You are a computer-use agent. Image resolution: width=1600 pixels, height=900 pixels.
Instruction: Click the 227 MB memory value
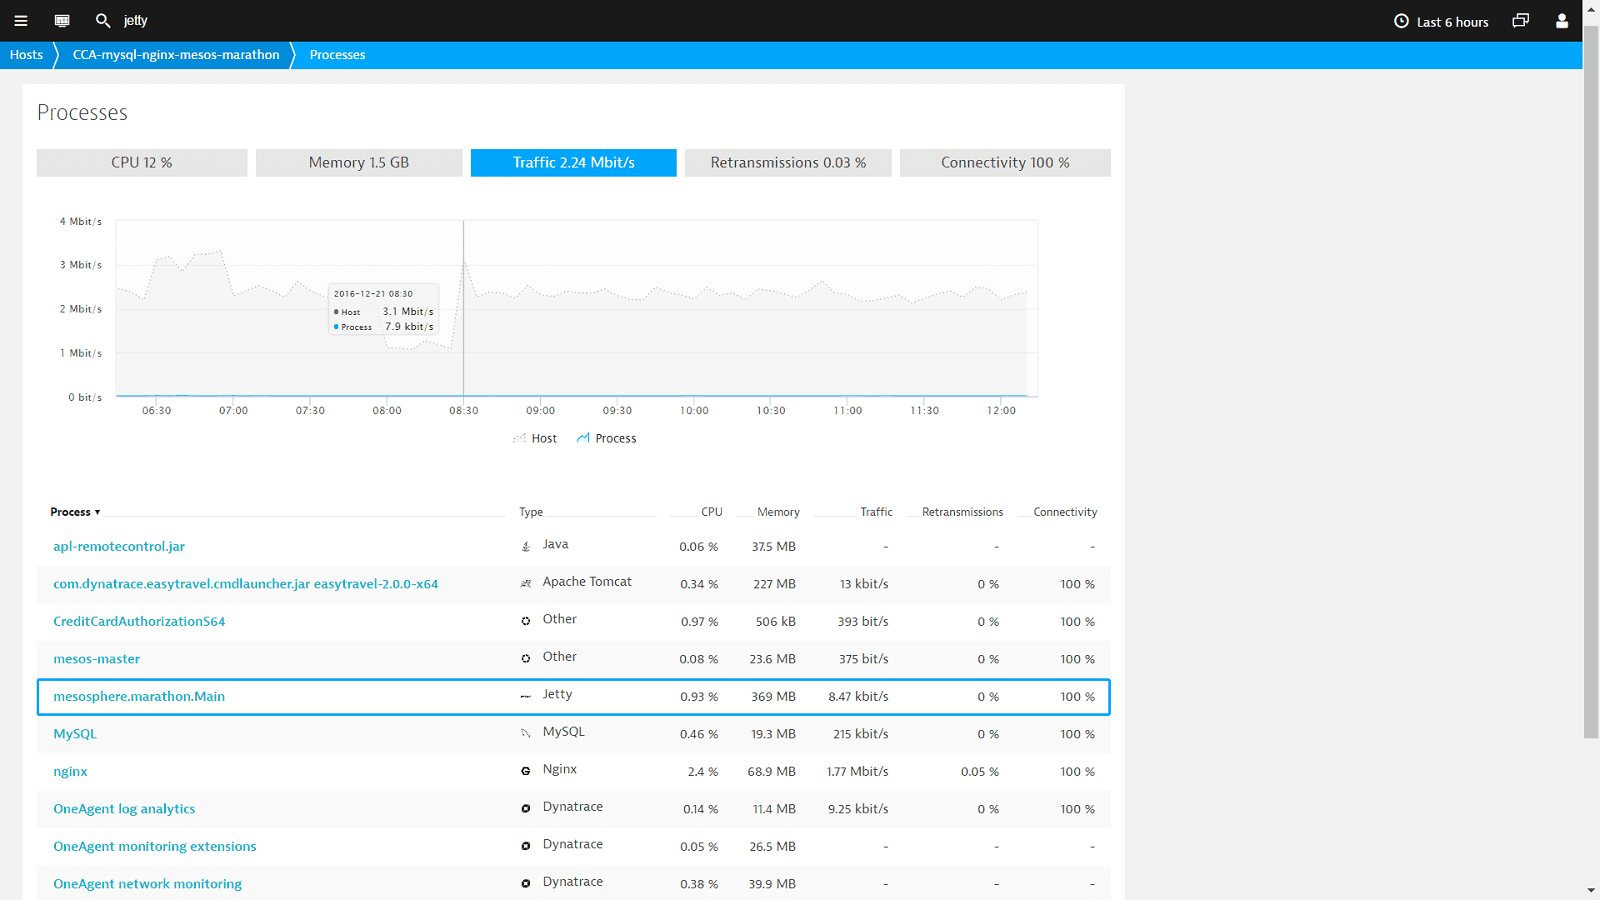point(775,584)
